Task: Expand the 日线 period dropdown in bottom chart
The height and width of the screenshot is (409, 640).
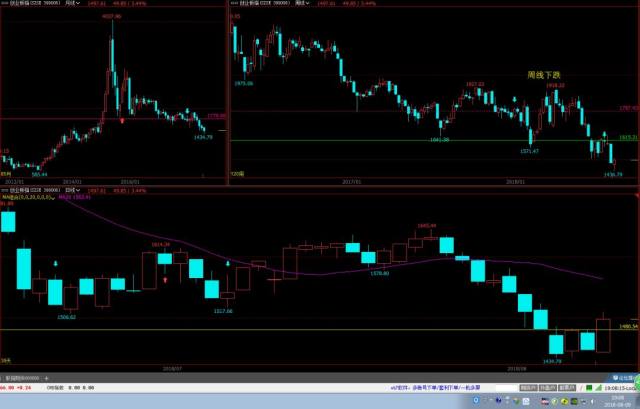Action: pos(72,189)
